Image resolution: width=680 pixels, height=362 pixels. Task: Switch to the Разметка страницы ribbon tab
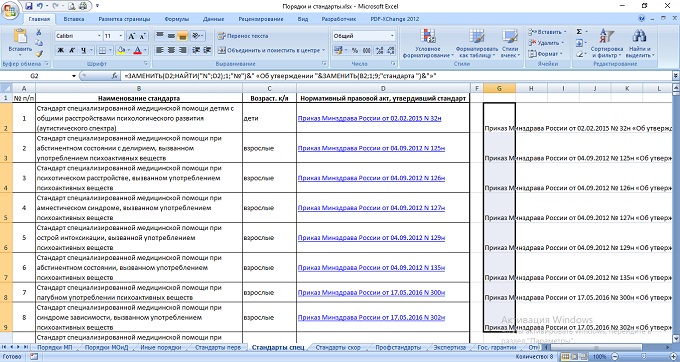[x=124, y=19]
